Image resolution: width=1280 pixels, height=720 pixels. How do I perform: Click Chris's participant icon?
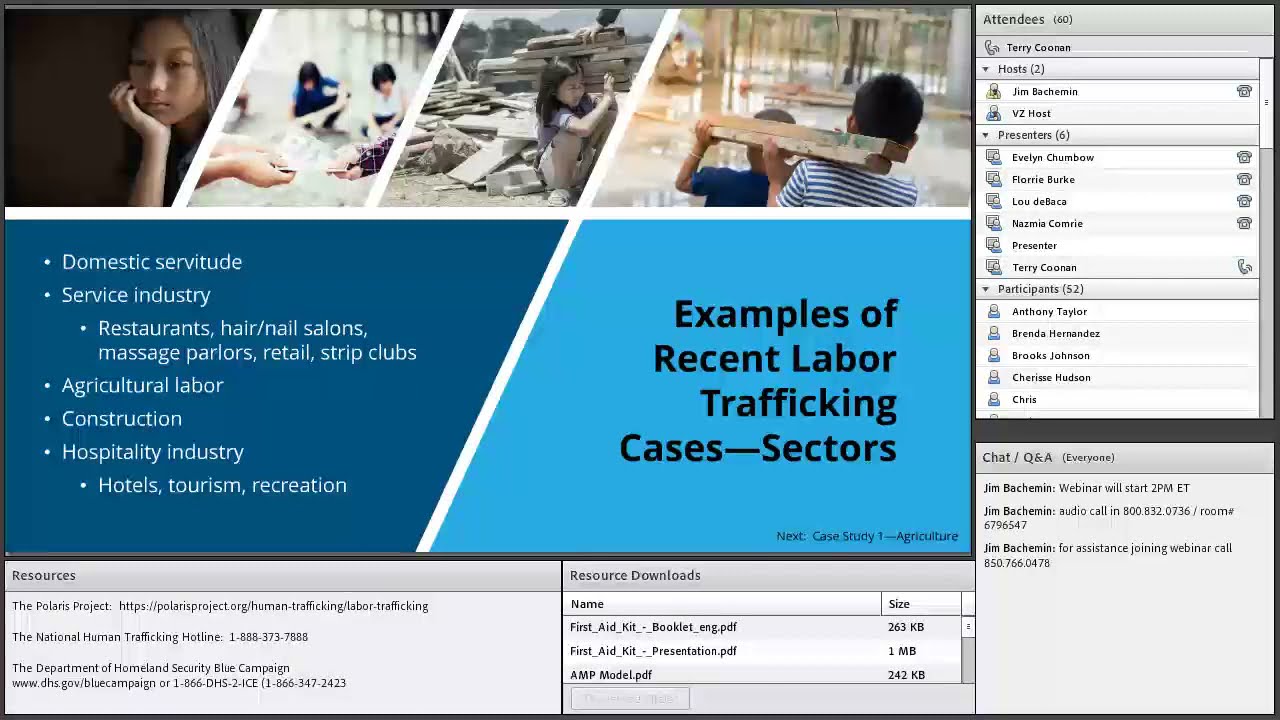tap(993, 399)
